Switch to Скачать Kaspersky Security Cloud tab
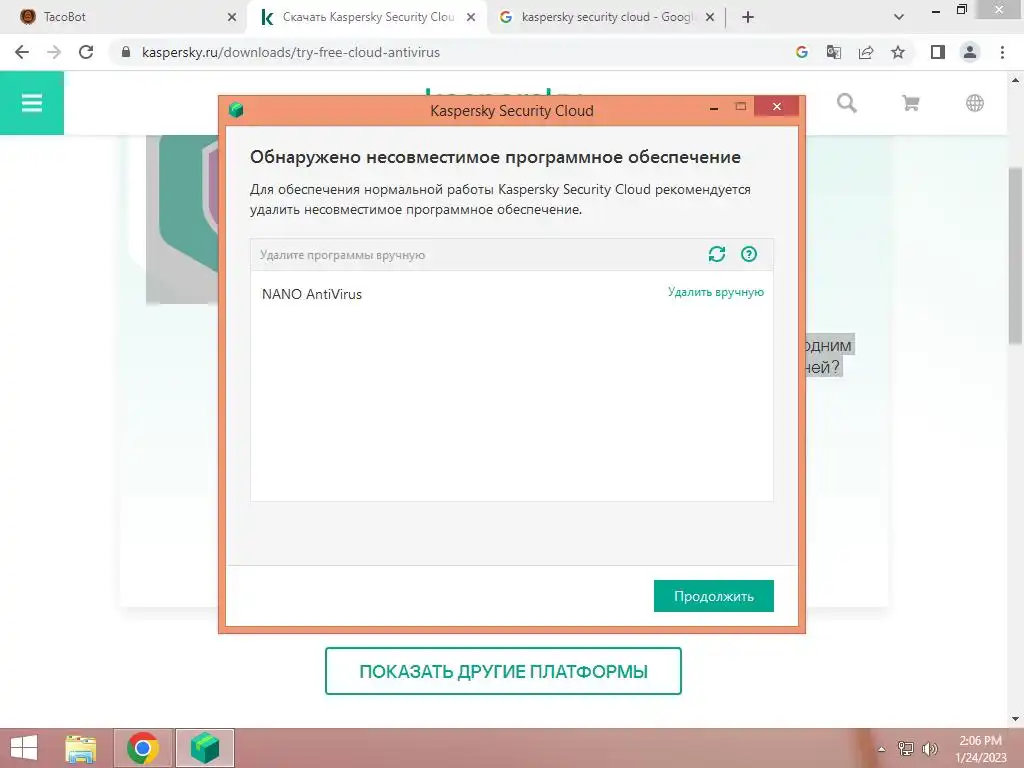Screen dimensions: 1024x768 click(x=366, y=17)
